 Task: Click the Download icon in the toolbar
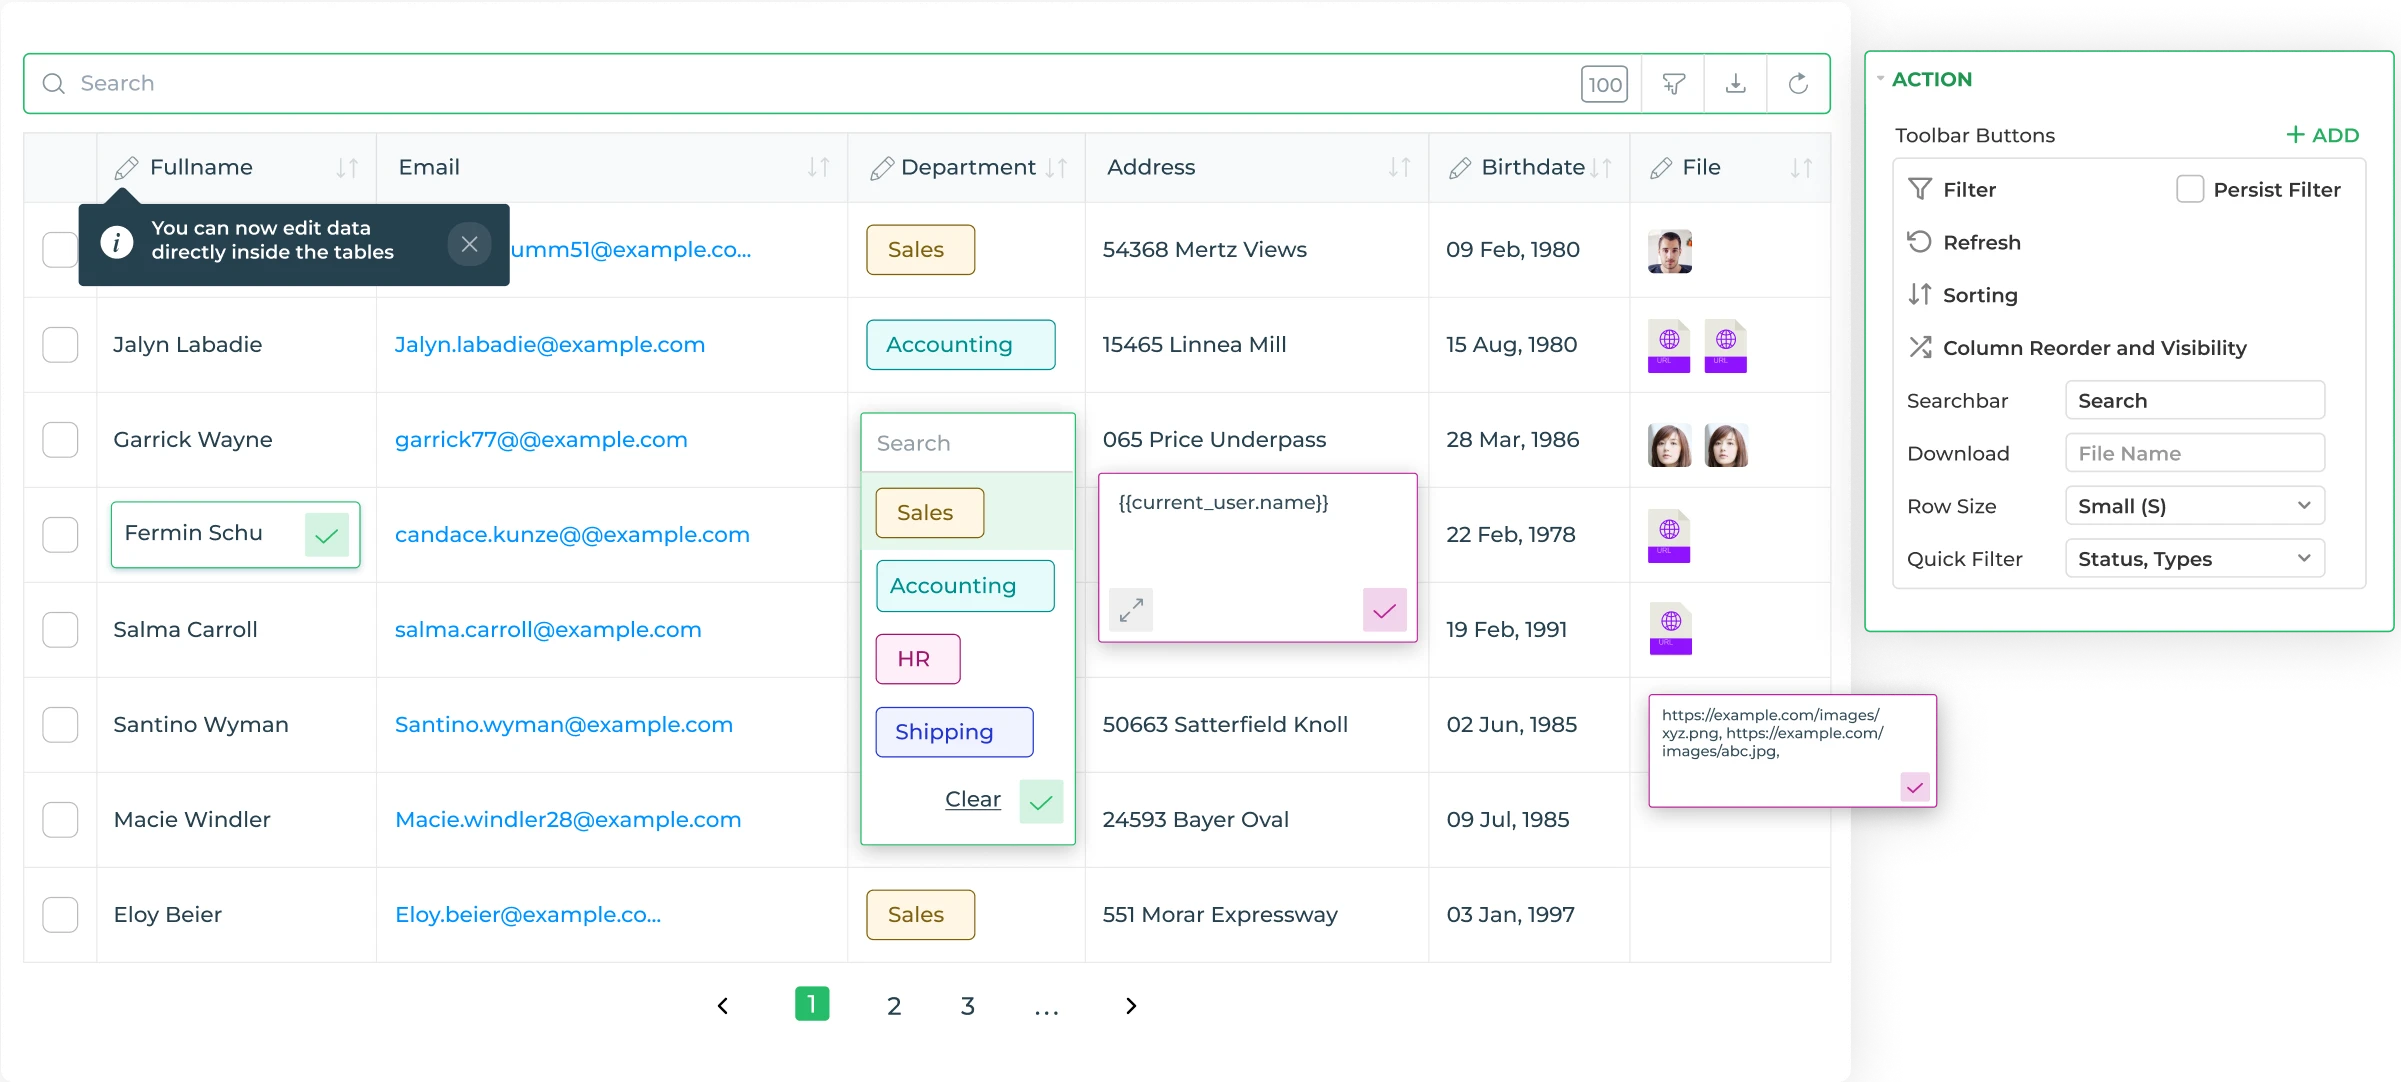pos(1735,83)
